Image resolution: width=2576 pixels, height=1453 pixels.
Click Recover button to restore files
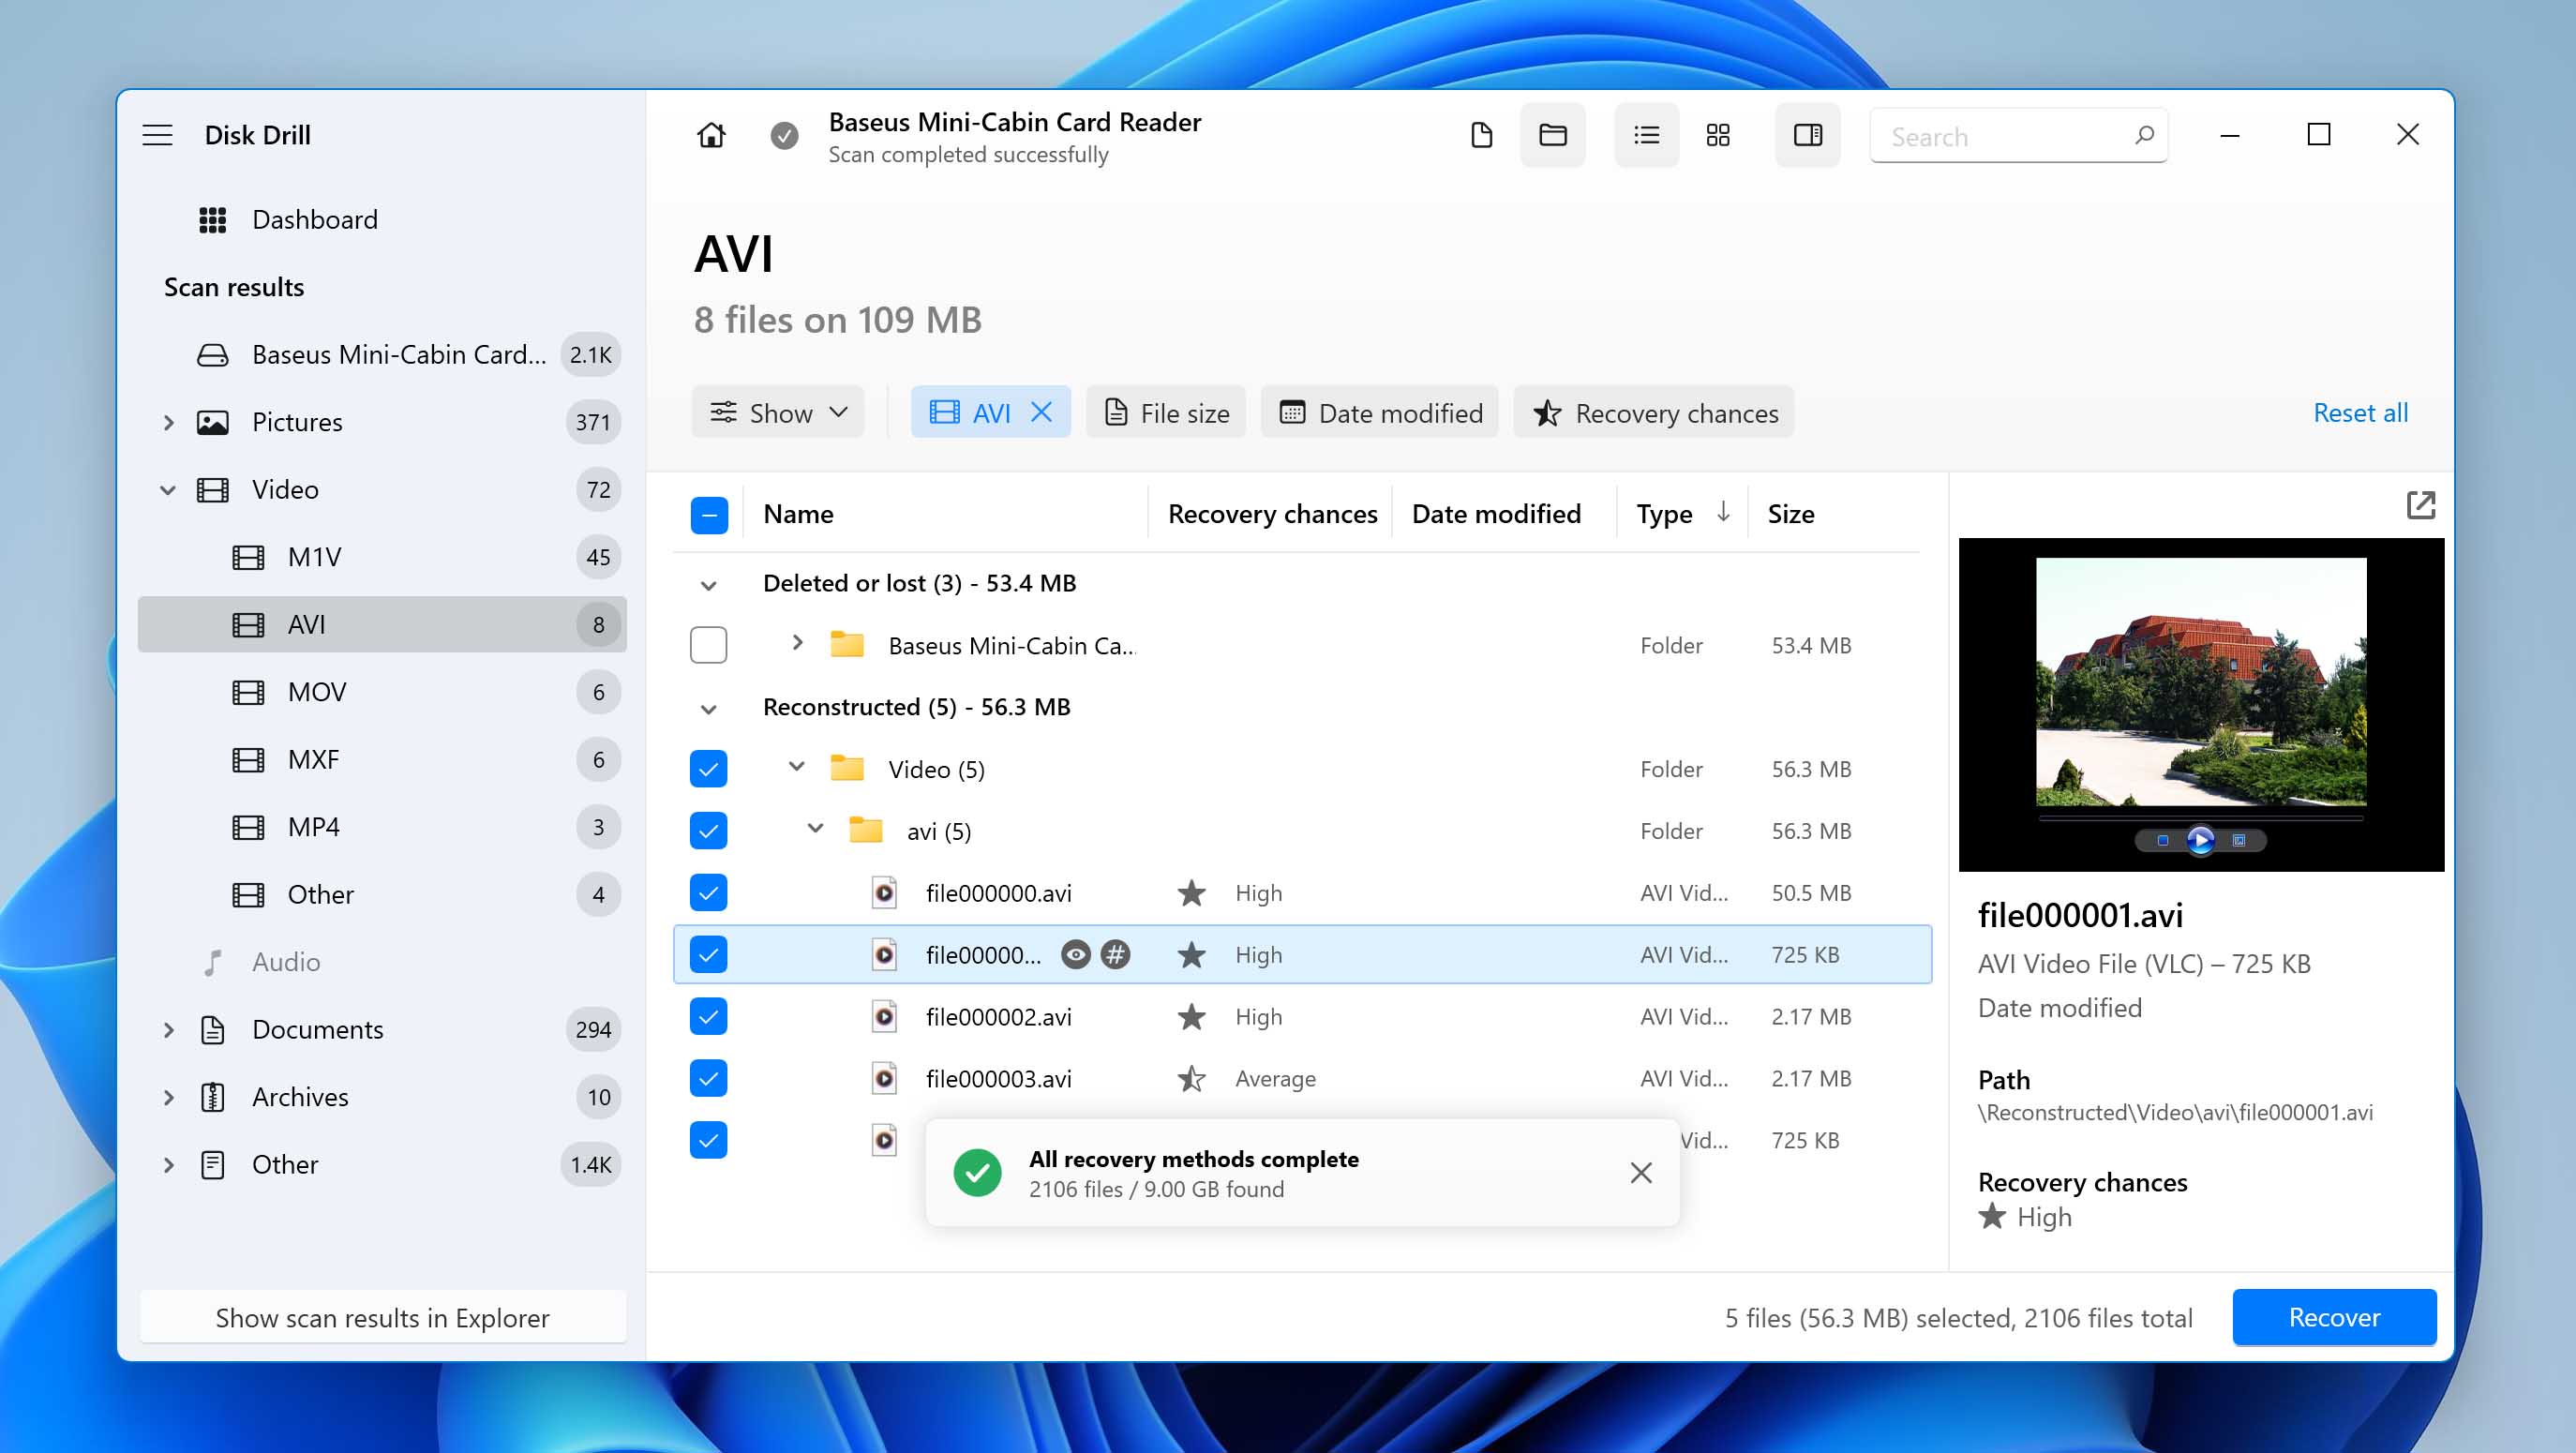click(2335, 1317)
